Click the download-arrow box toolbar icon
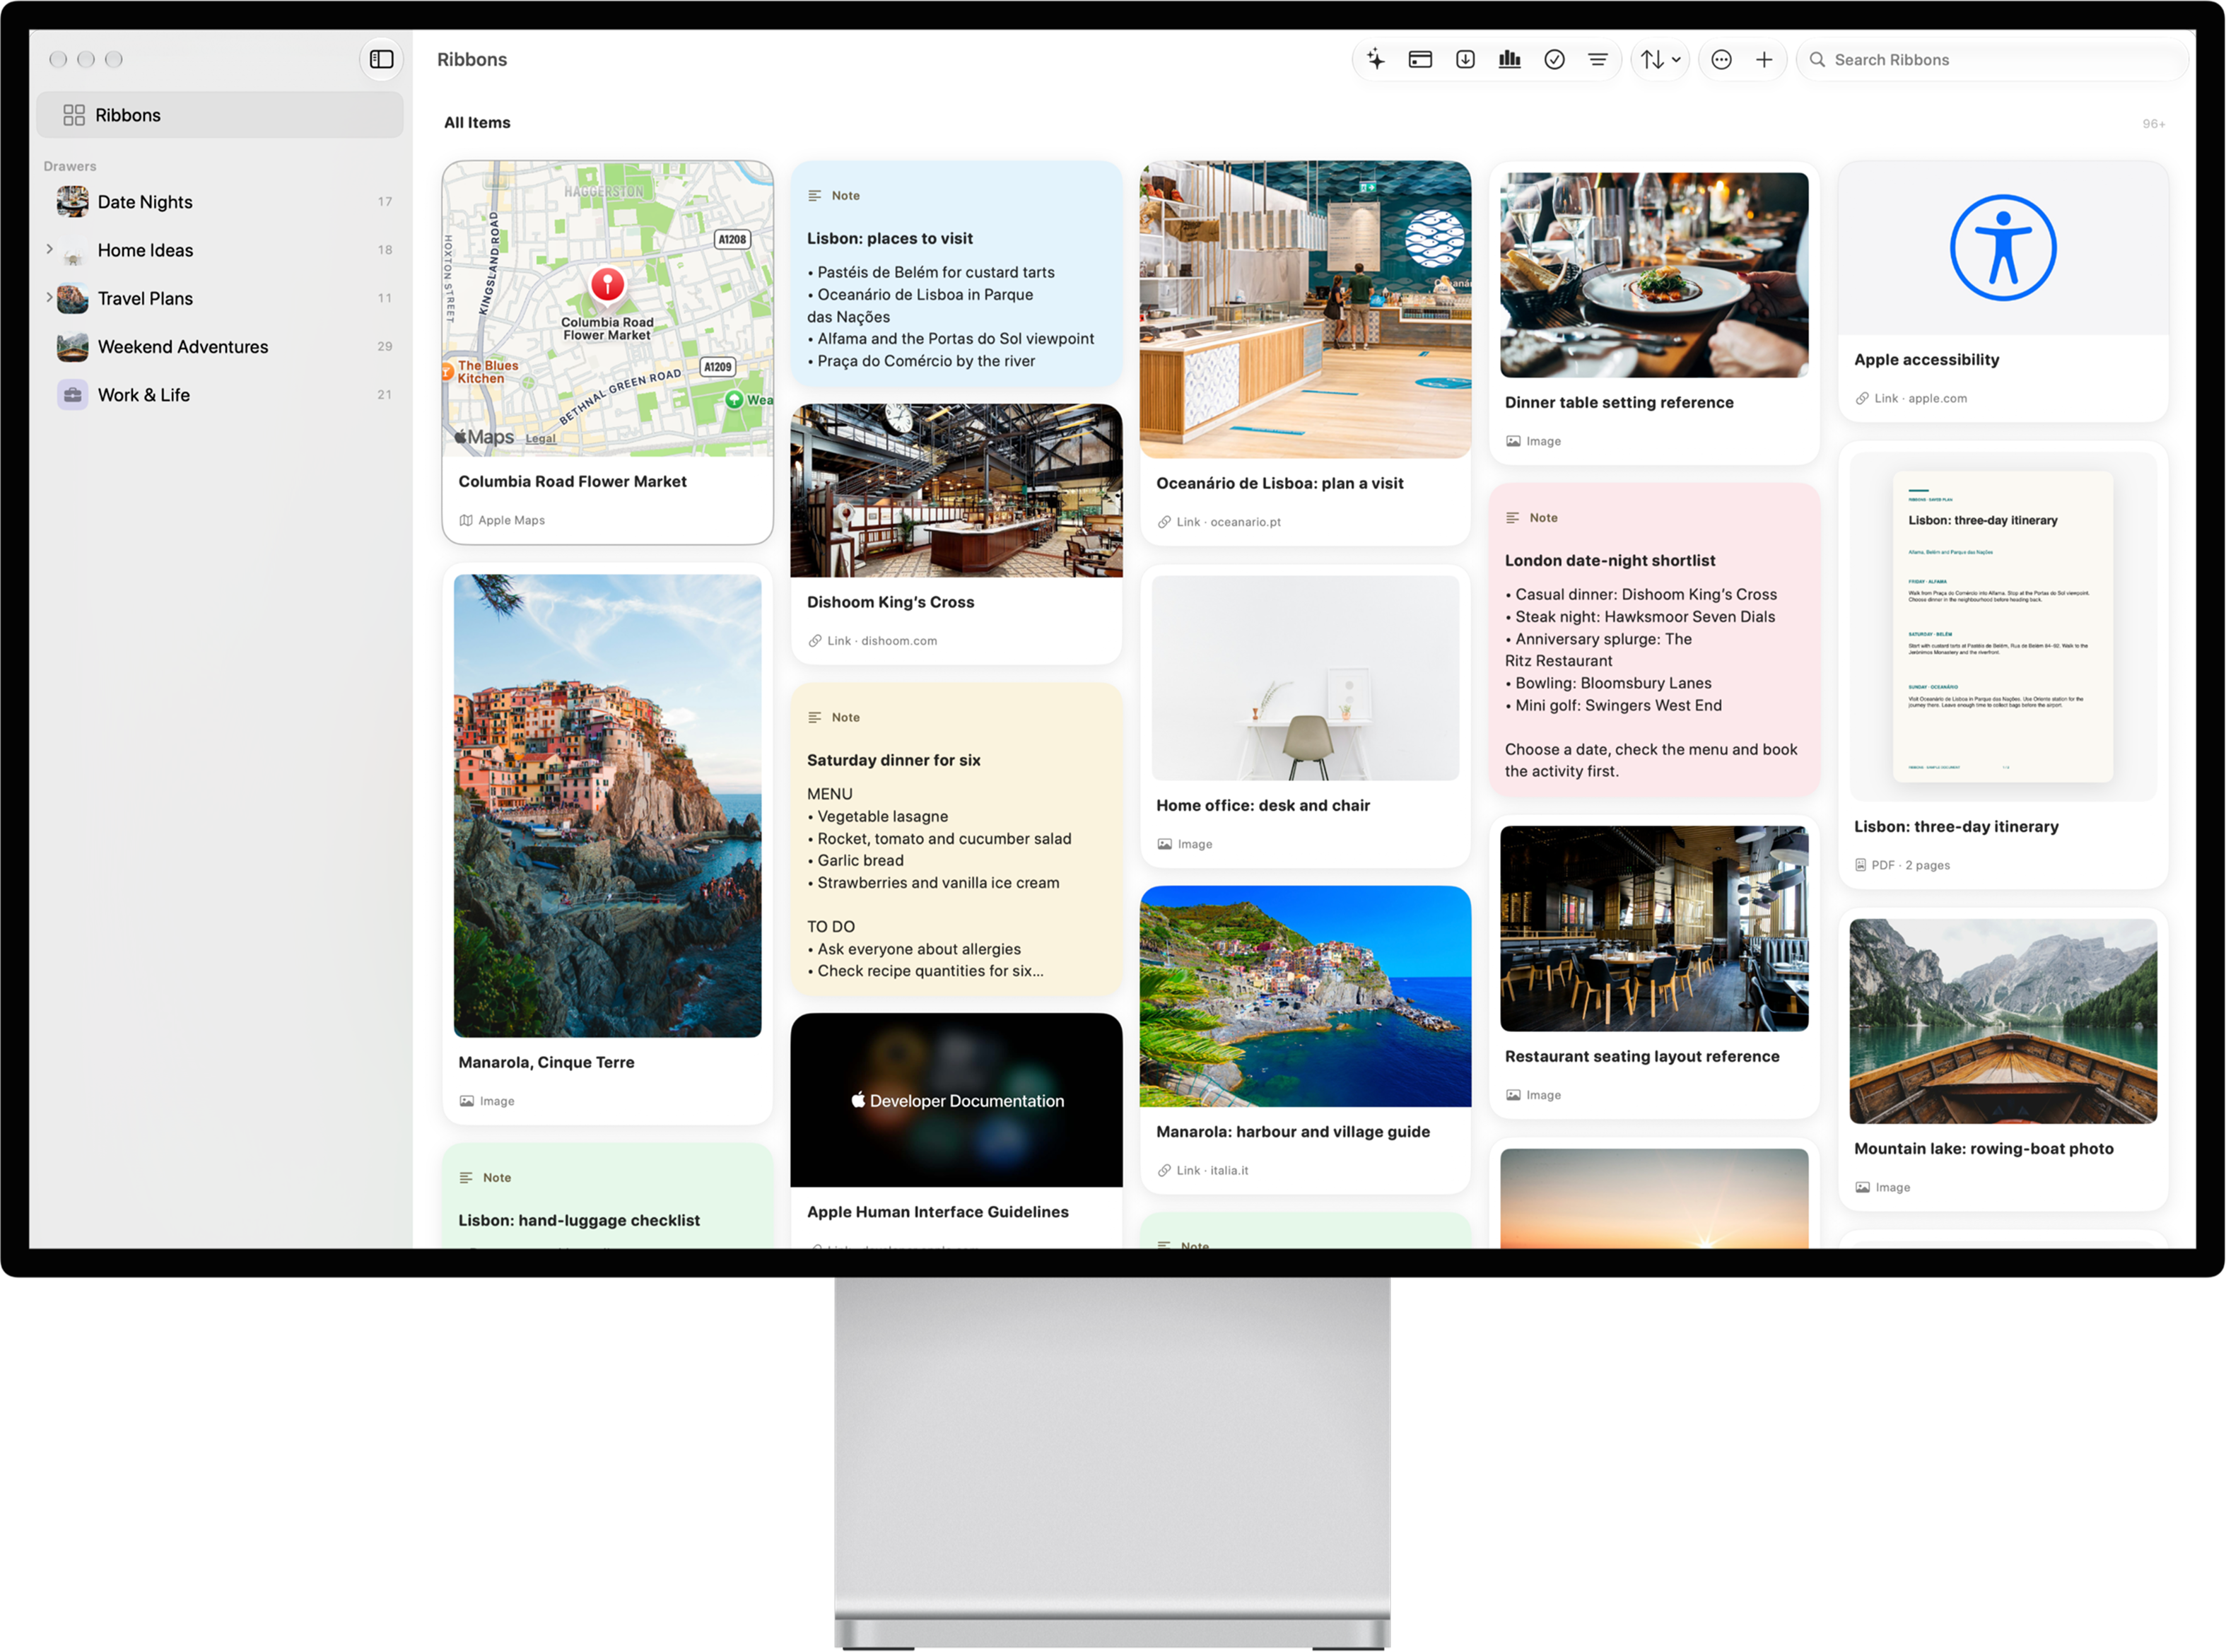Viewport: 2226px width, 1652px height. [1465, 59]
